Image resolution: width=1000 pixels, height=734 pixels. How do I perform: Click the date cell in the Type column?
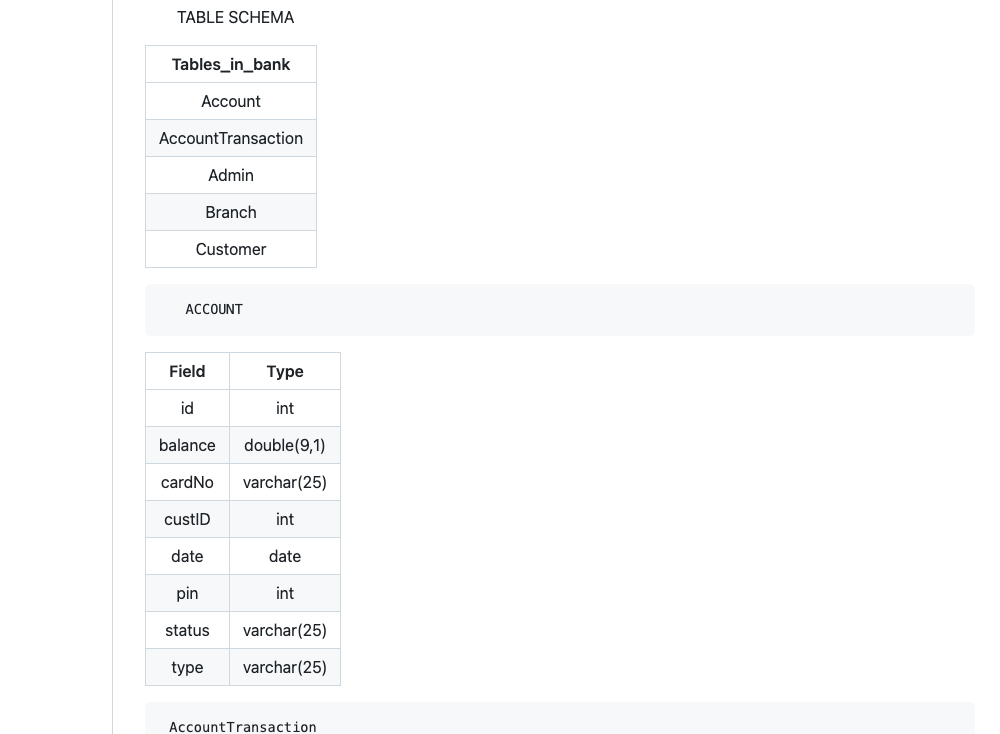285,556
